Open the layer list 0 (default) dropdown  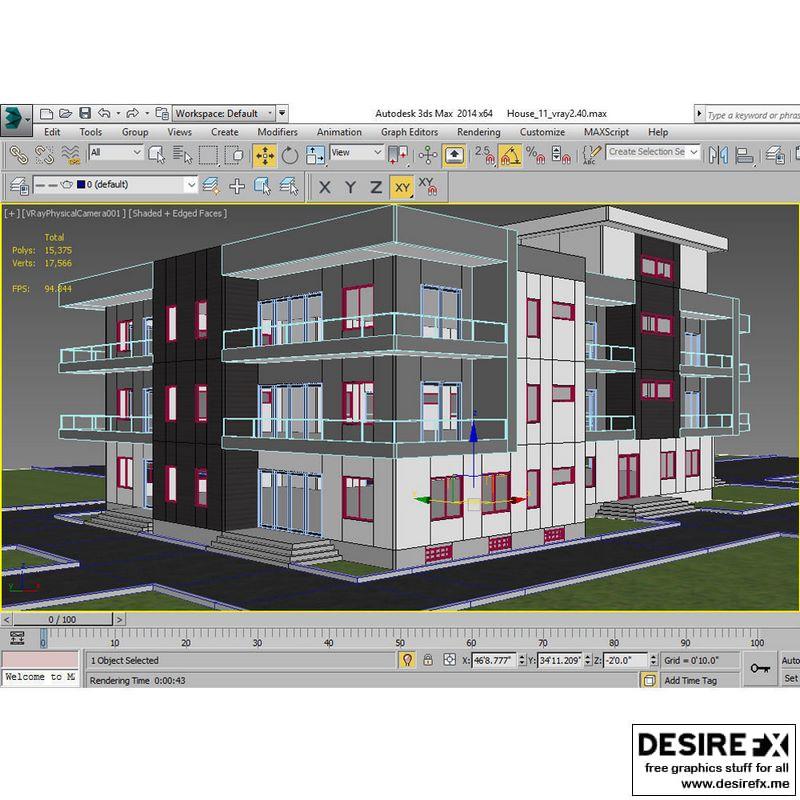coord(138,185)
